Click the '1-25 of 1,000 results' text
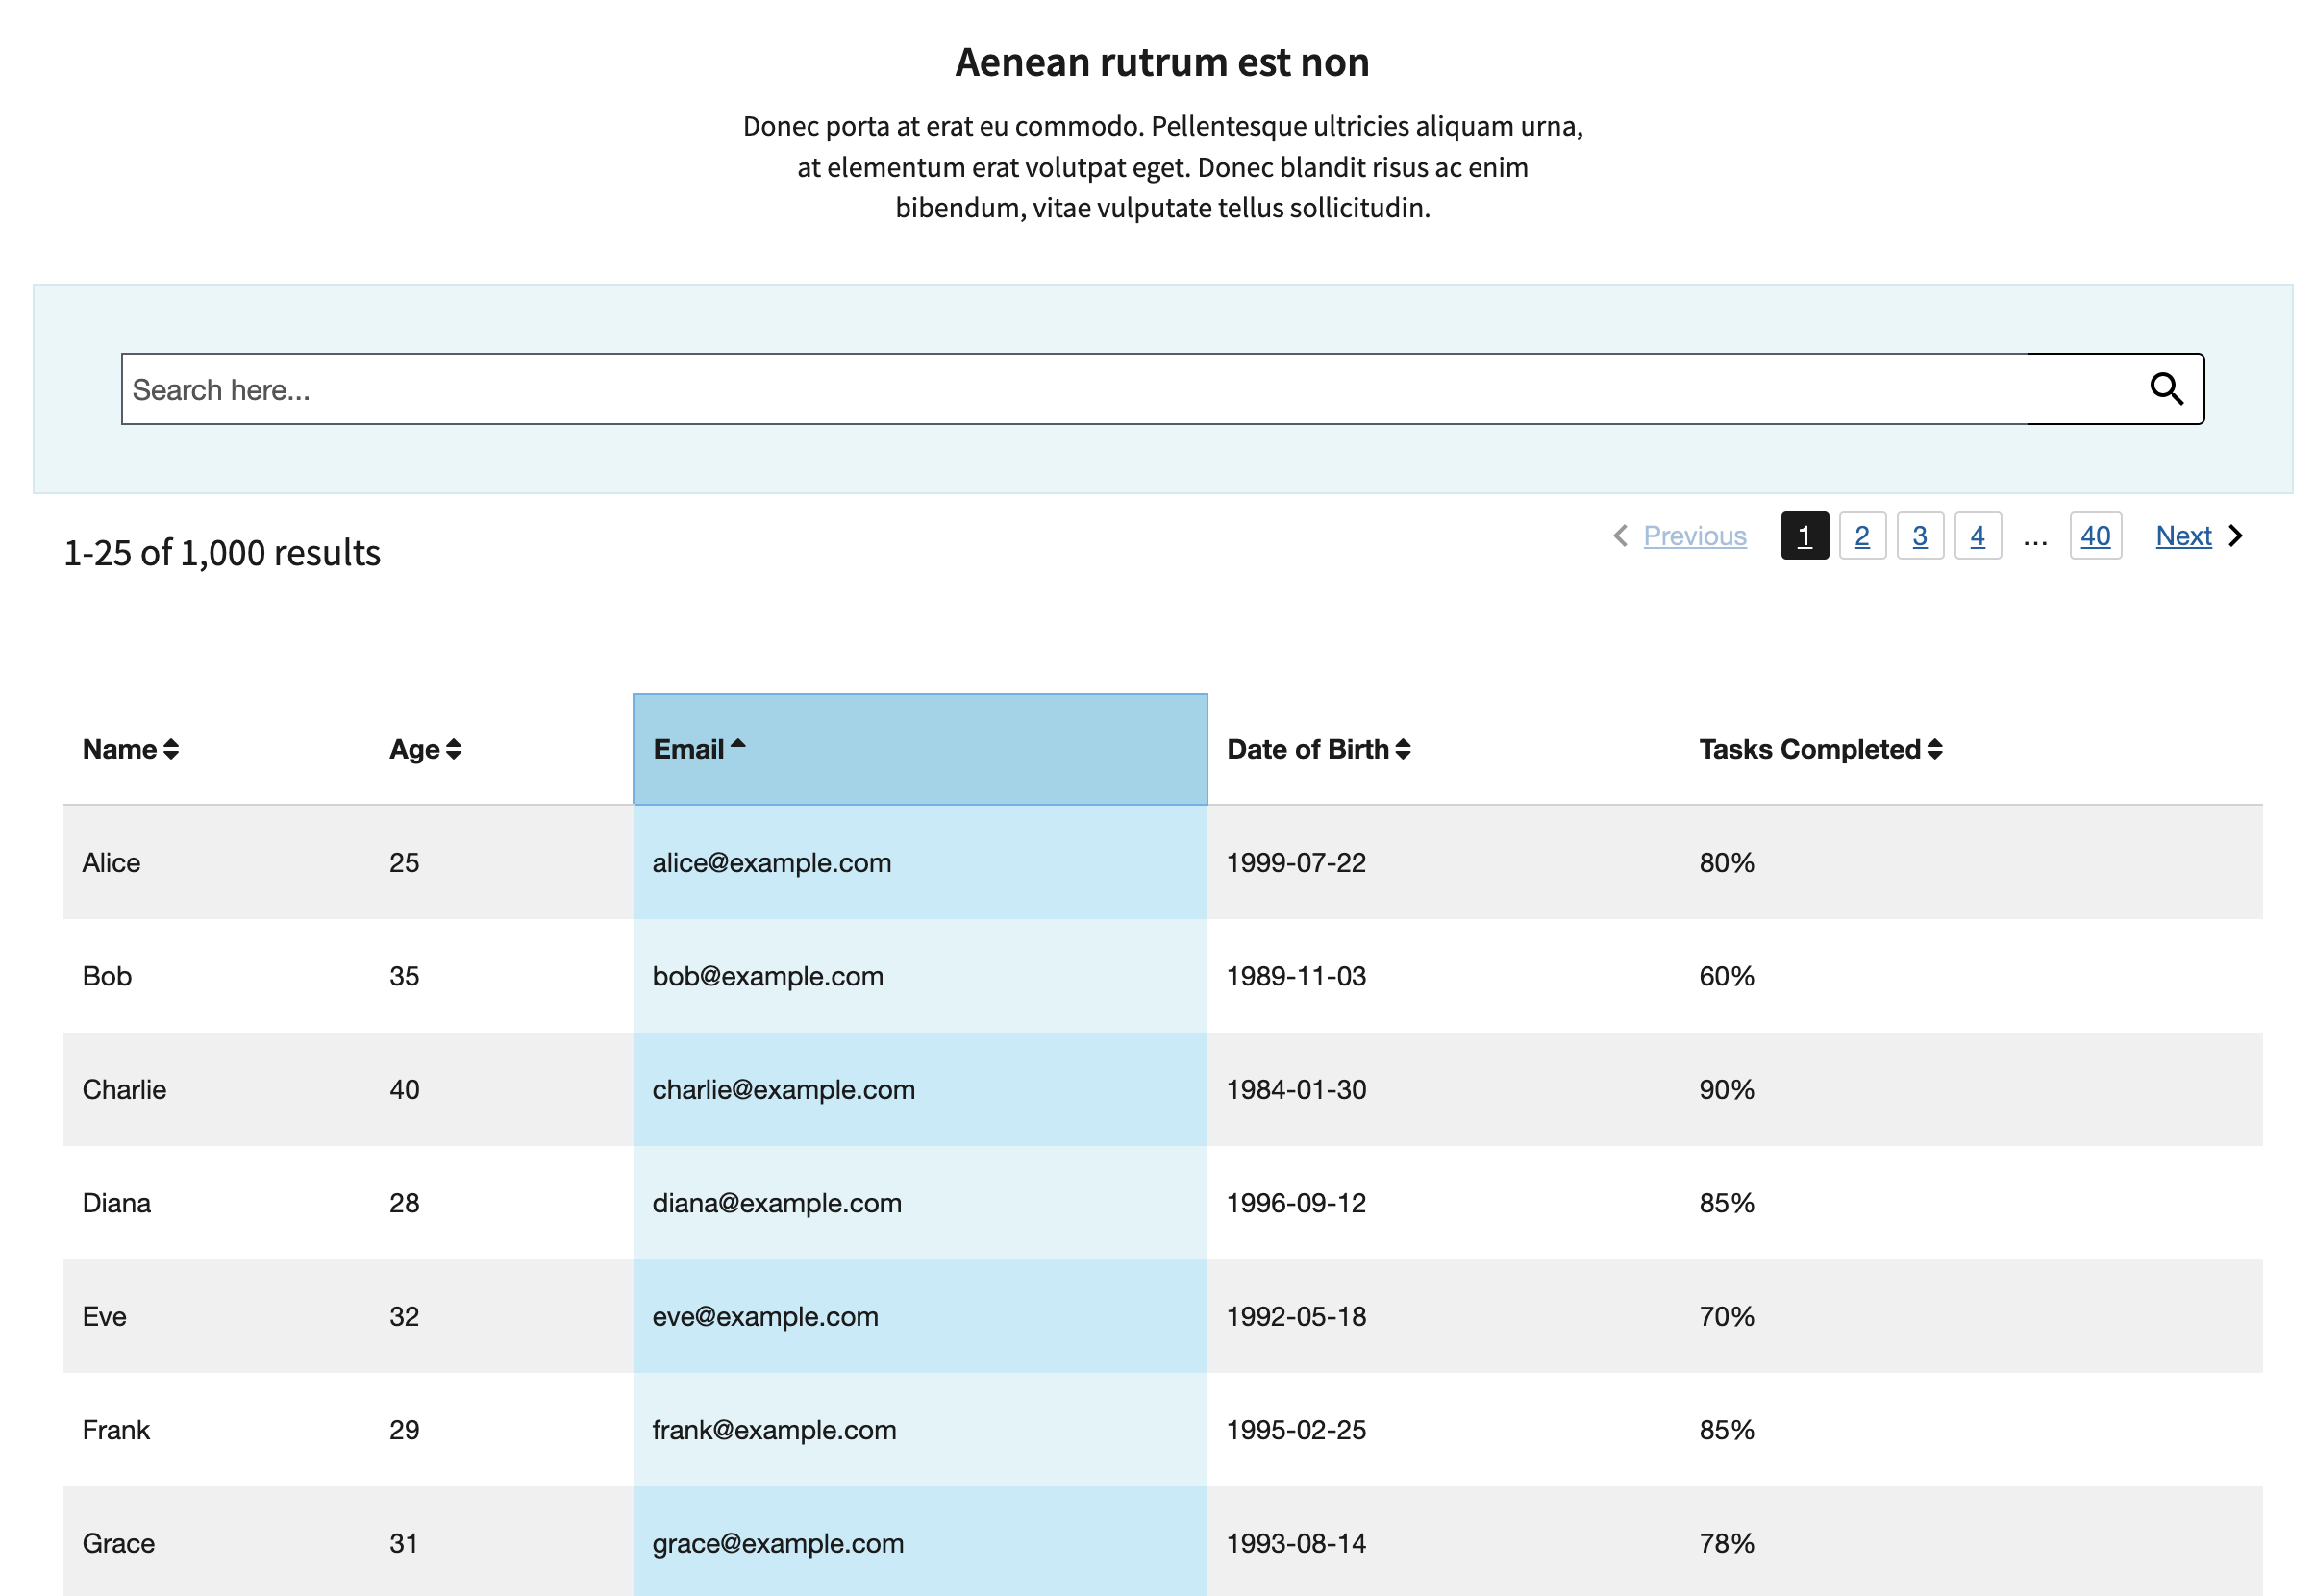This screenshot has width=2315, height=1596. pos(222,553)
